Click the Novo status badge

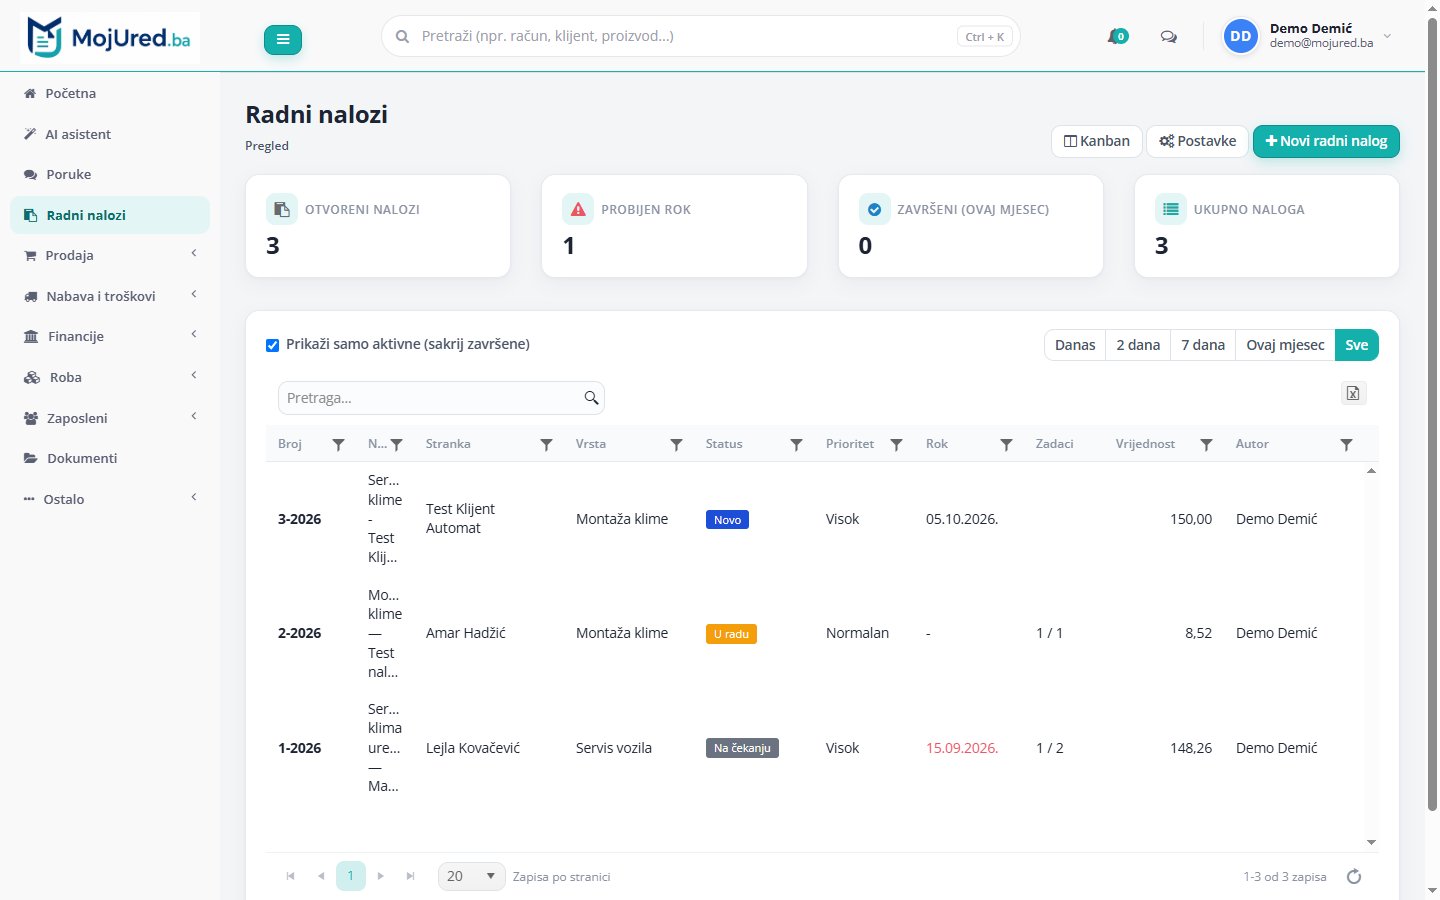pyautogui.click(x=727, y=520)
